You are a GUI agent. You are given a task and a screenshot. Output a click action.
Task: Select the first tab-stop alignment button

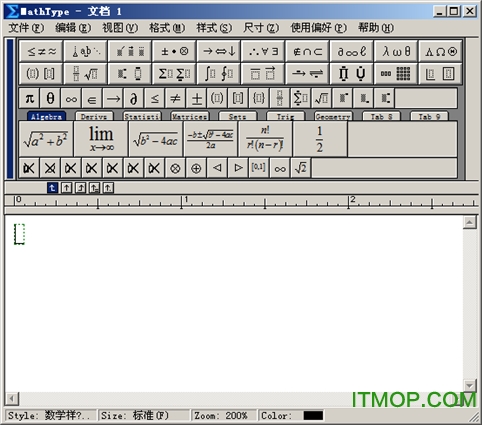click(x=52, y=188)
